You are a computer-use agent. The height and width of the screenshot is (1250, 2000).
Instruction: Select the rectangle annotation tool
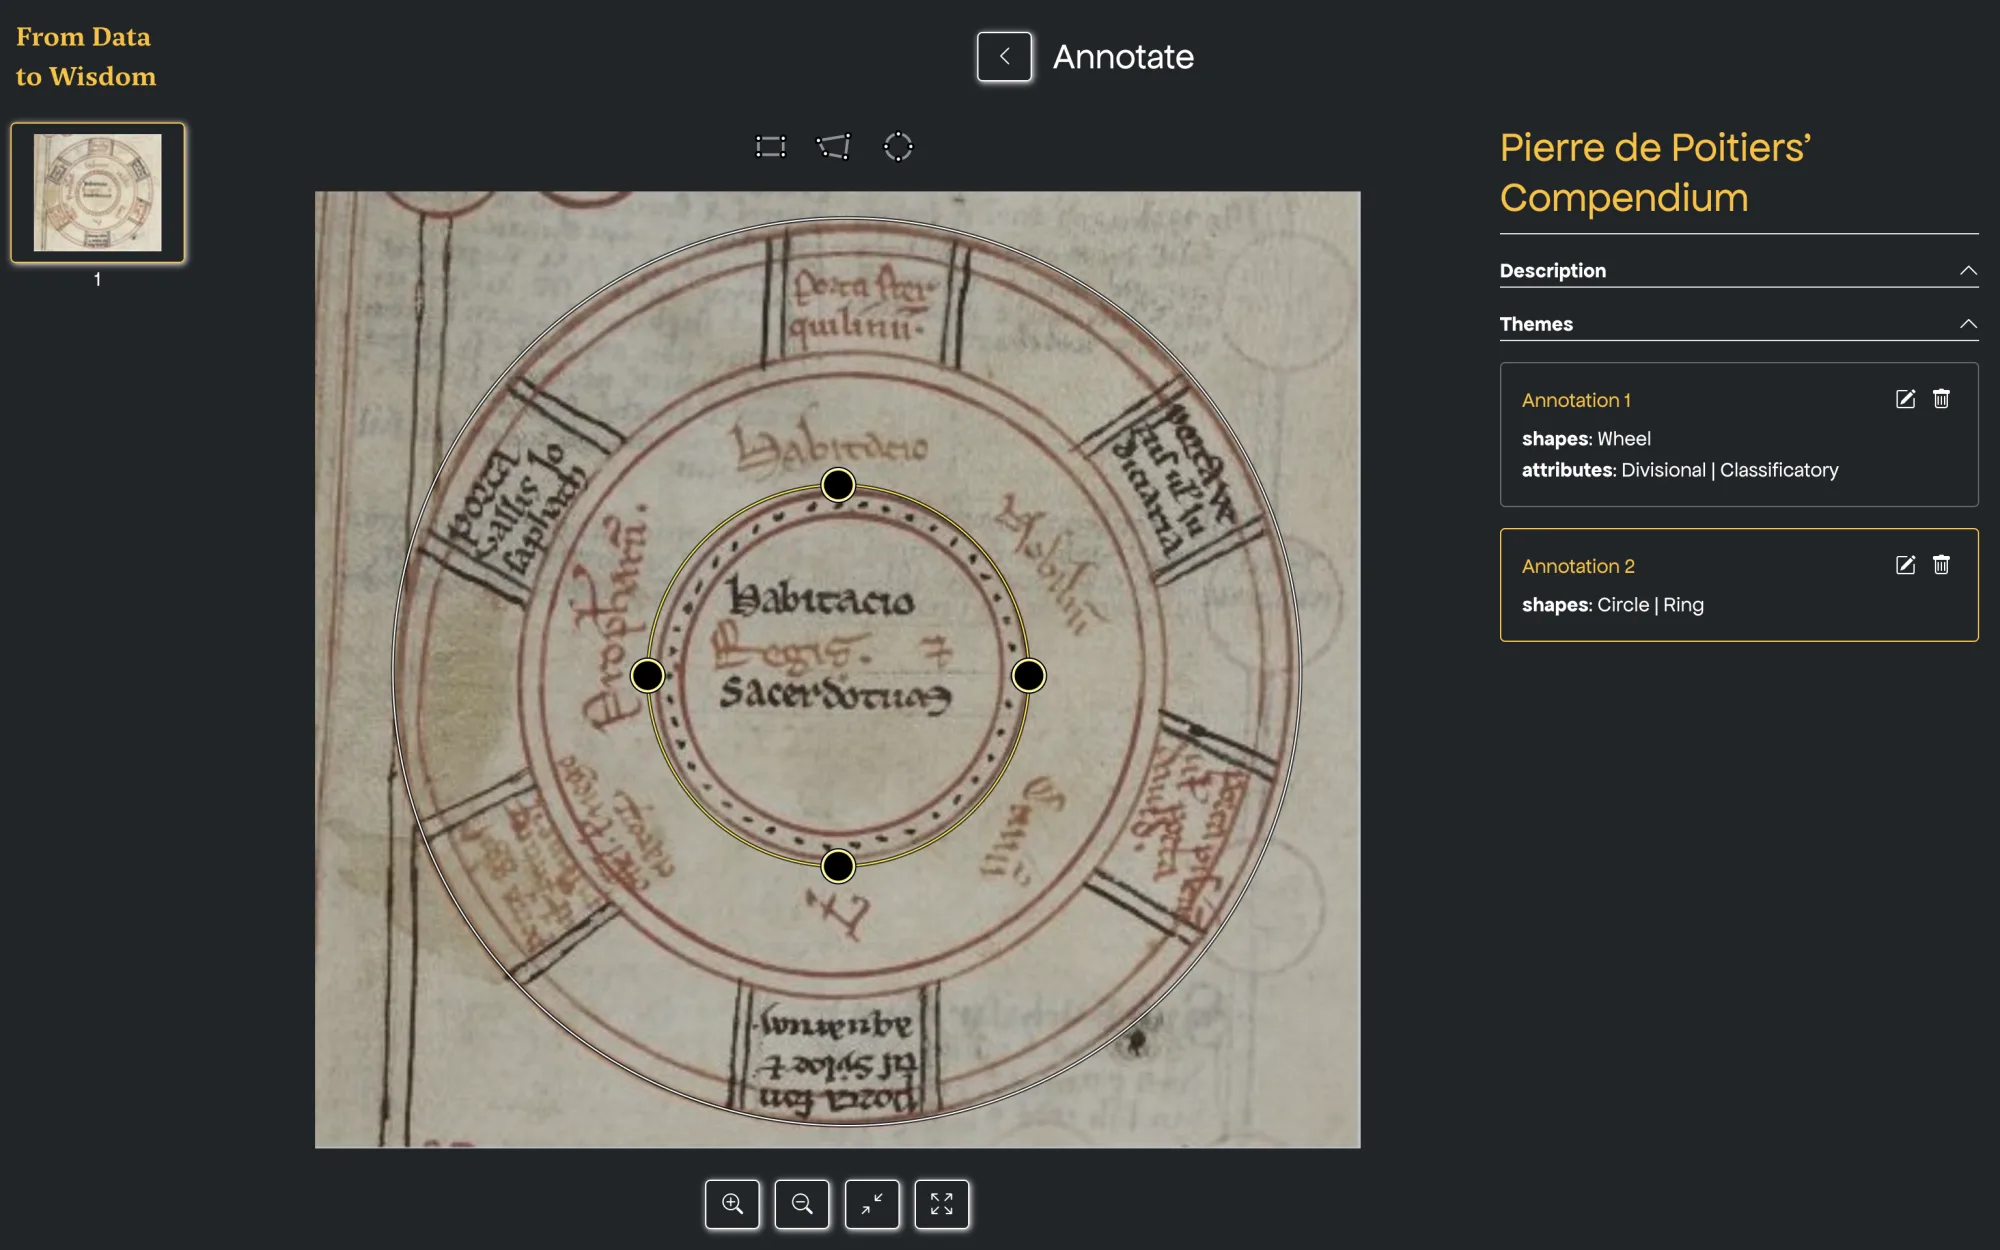pyautogui.click(x=770, y=147)
